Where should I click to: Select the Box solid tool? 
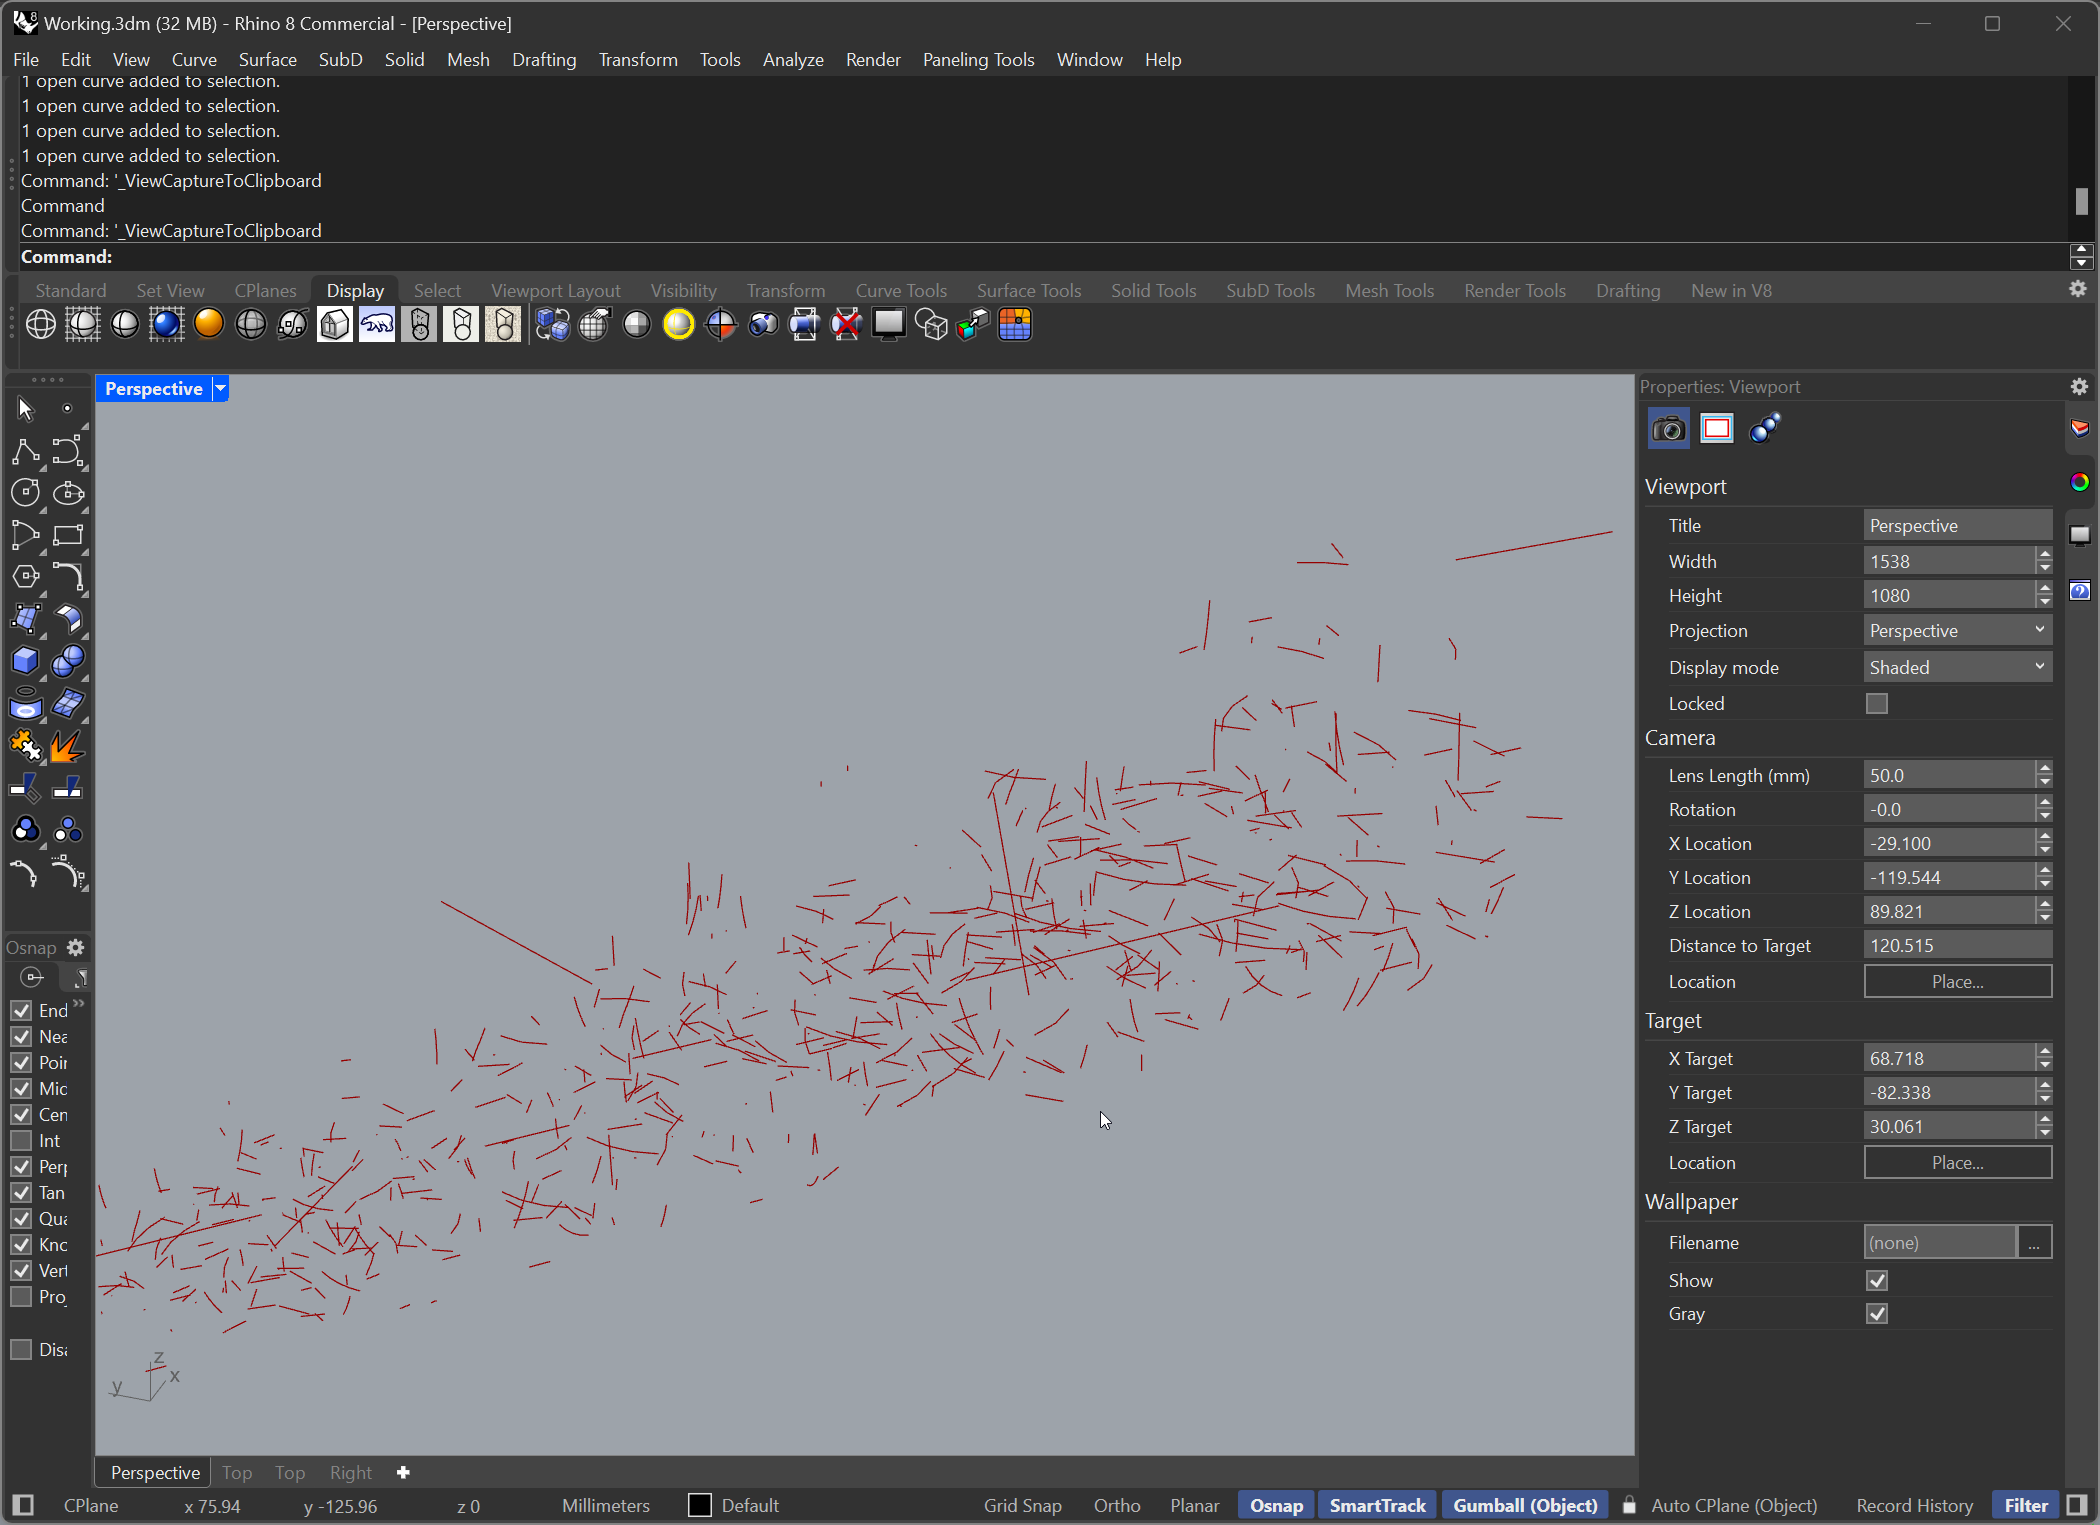(26, 661)
